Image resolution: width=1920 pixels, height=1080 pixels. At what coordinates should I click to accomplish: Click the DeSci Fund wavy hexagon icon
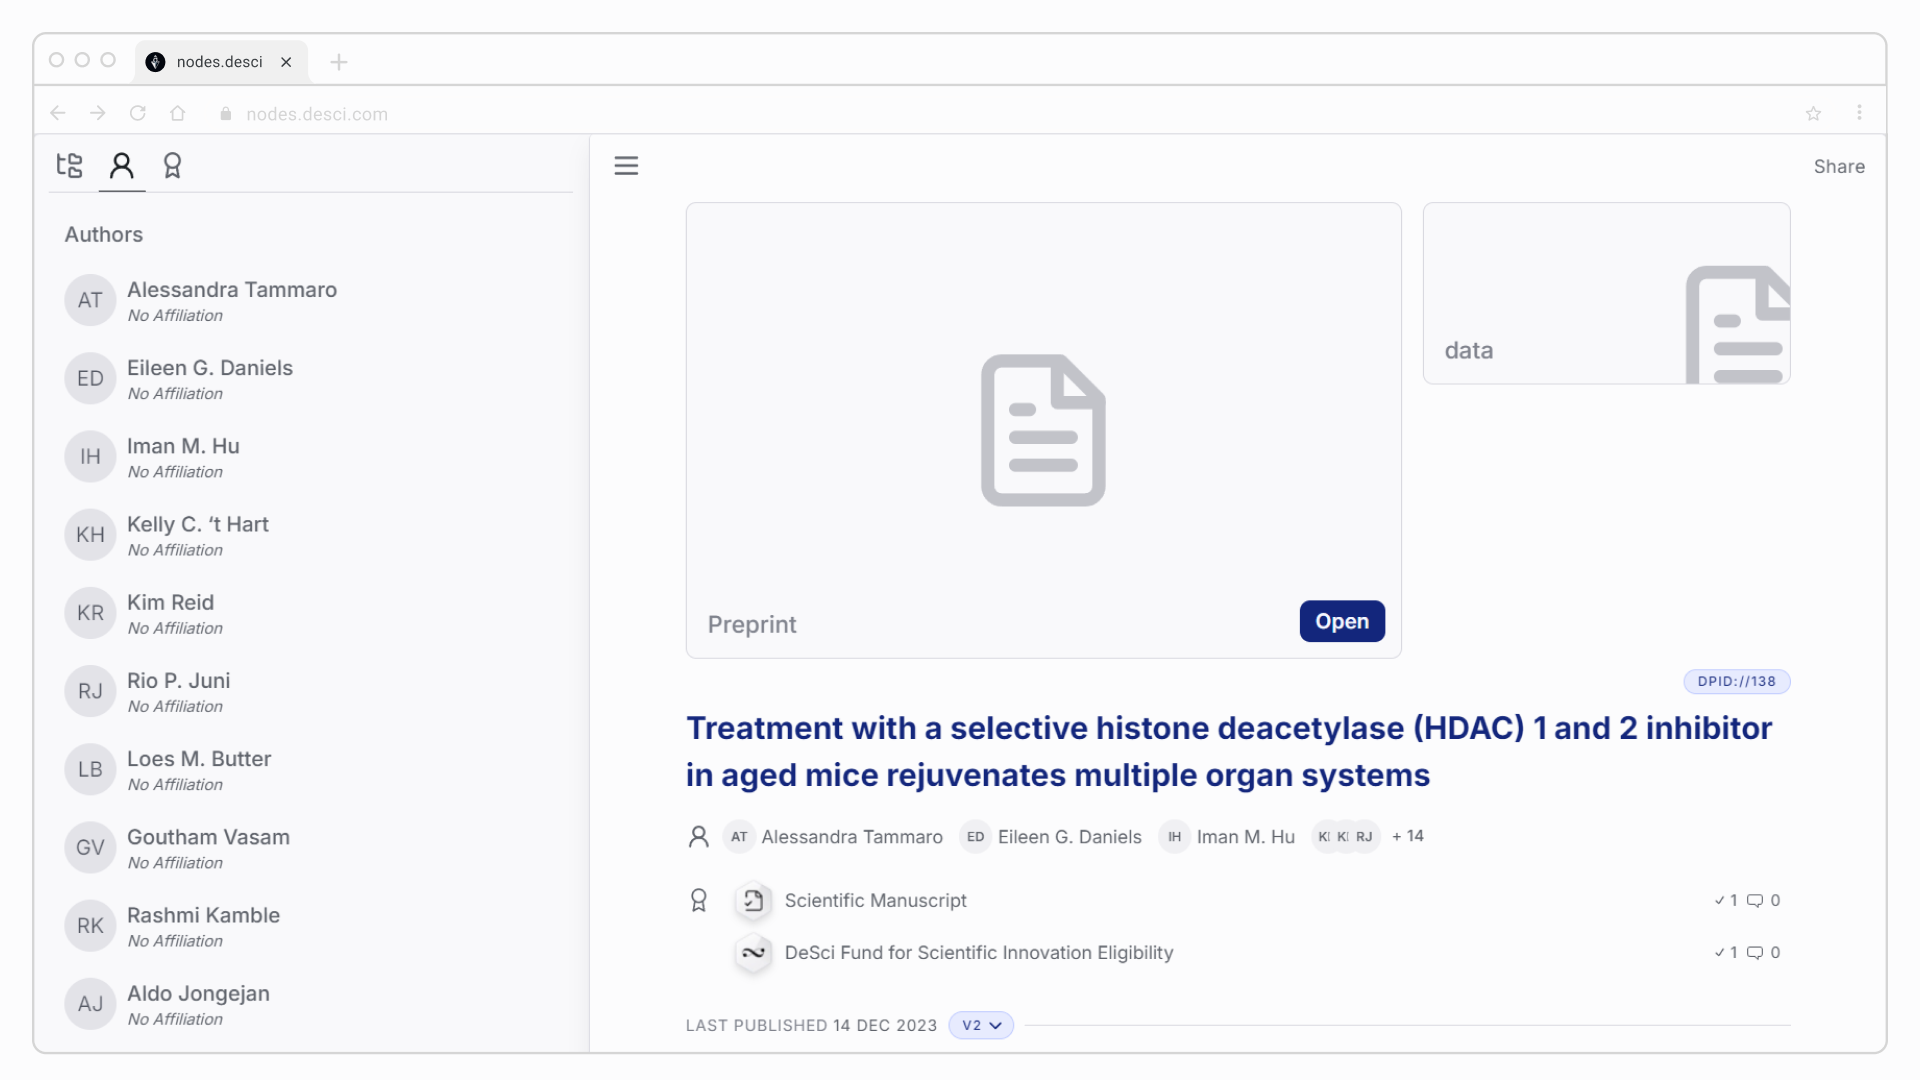[x=754, y=953]
